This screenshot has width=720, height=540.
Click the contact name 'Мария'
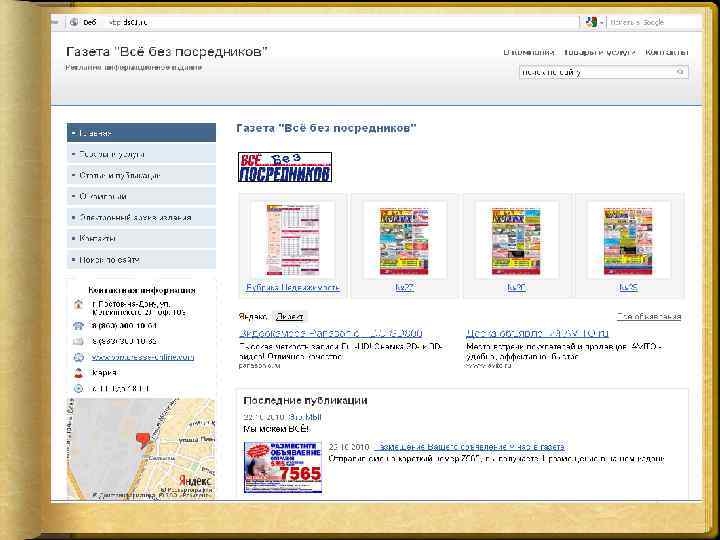pyautogui.click(x=104, y=372)
